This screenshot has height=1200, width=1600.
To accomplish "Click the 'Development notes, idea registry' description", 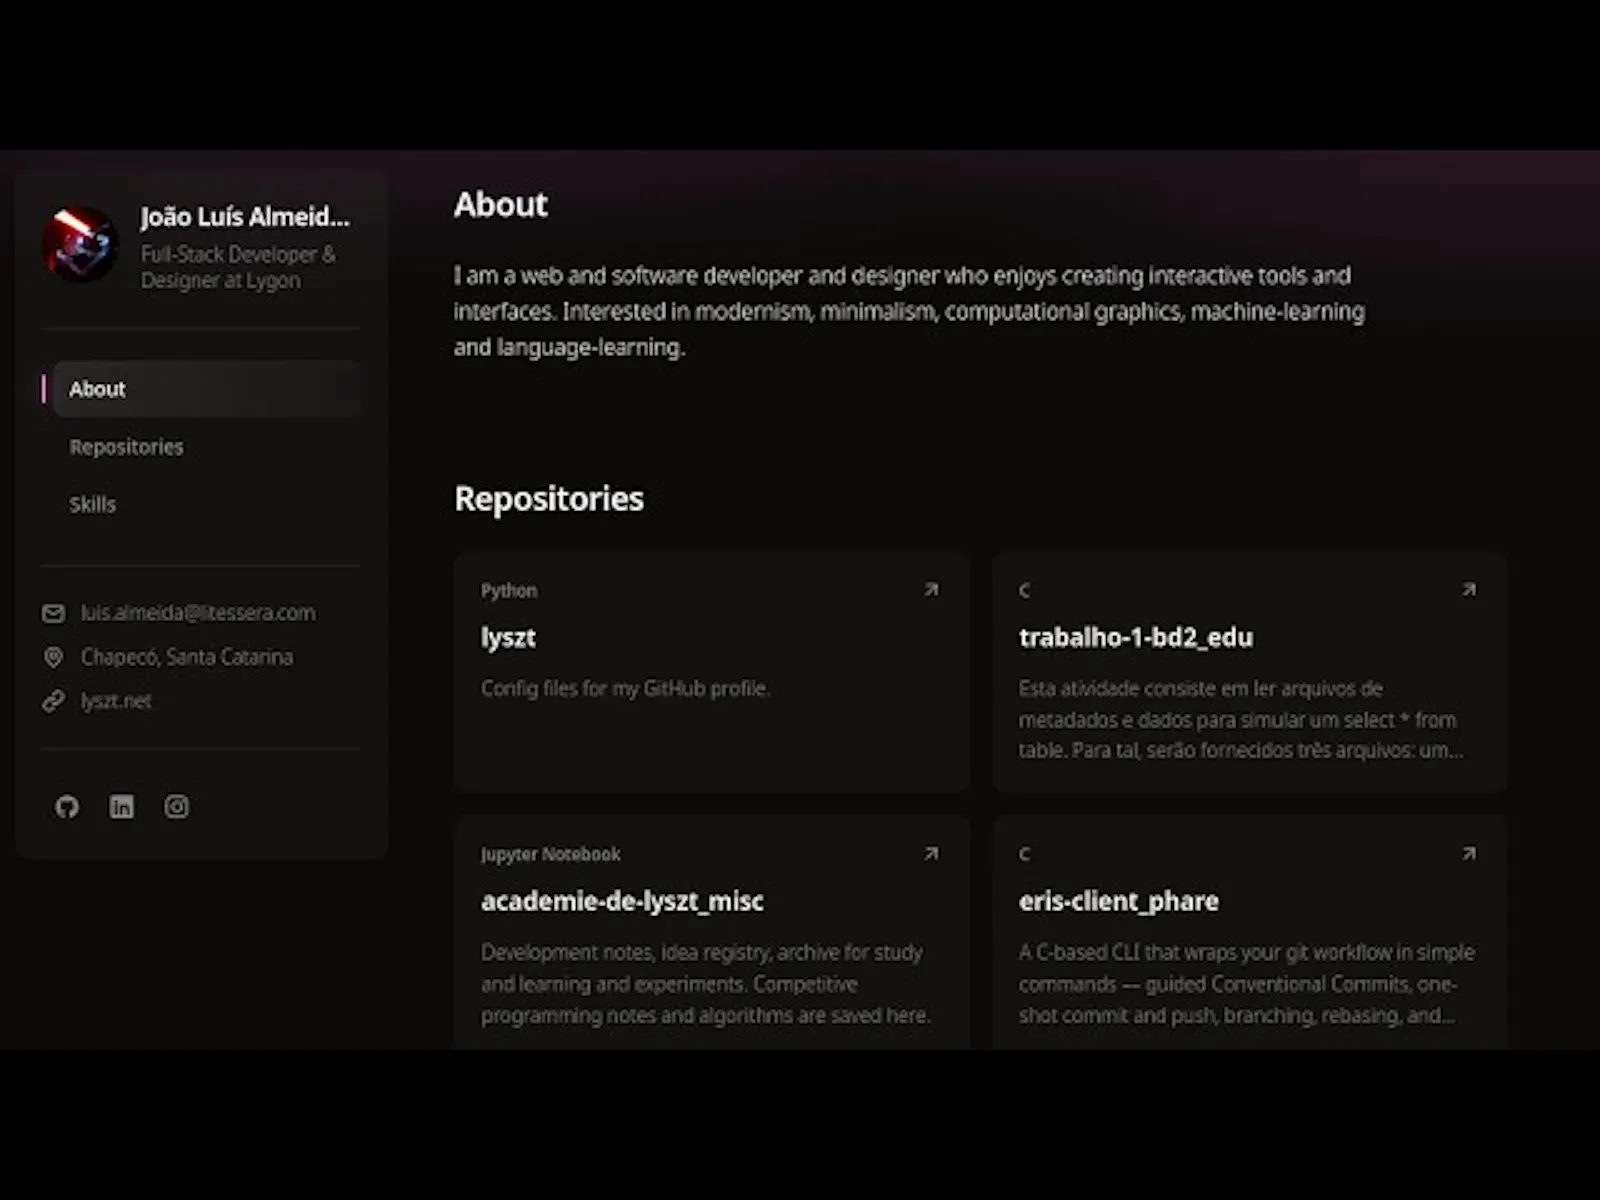I will tap(706, 984).
